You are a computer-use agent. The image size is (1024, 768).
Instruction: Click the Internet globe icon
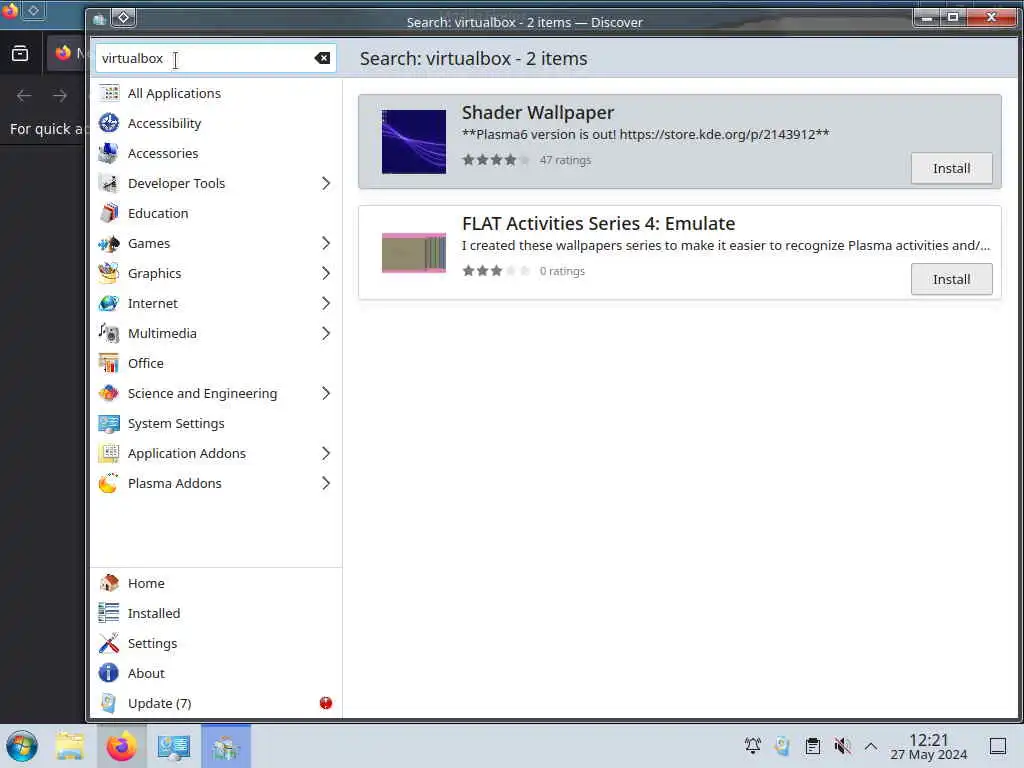click(109, 304)
